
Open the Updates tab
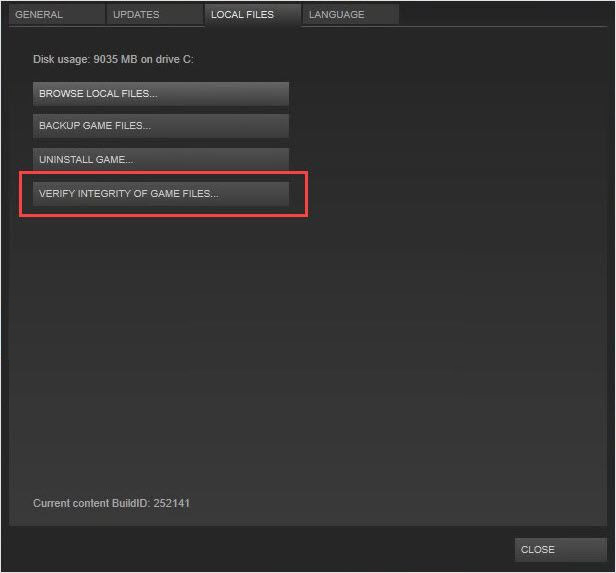[x=155, y=15]
